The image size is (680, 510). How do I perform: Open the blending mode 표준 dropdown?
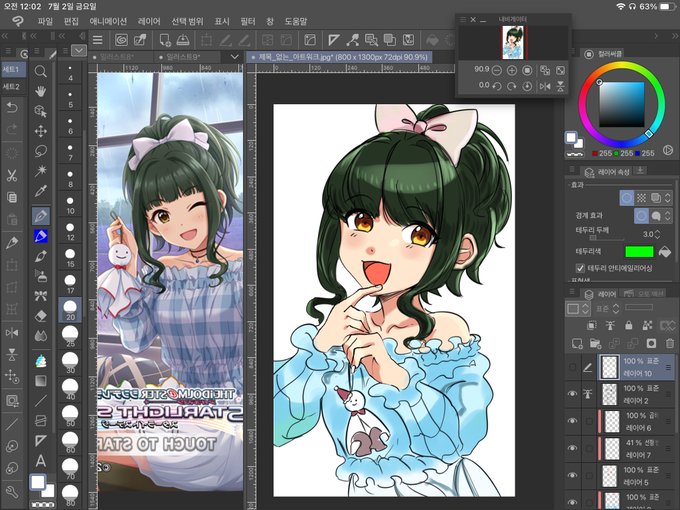point(607,308)
